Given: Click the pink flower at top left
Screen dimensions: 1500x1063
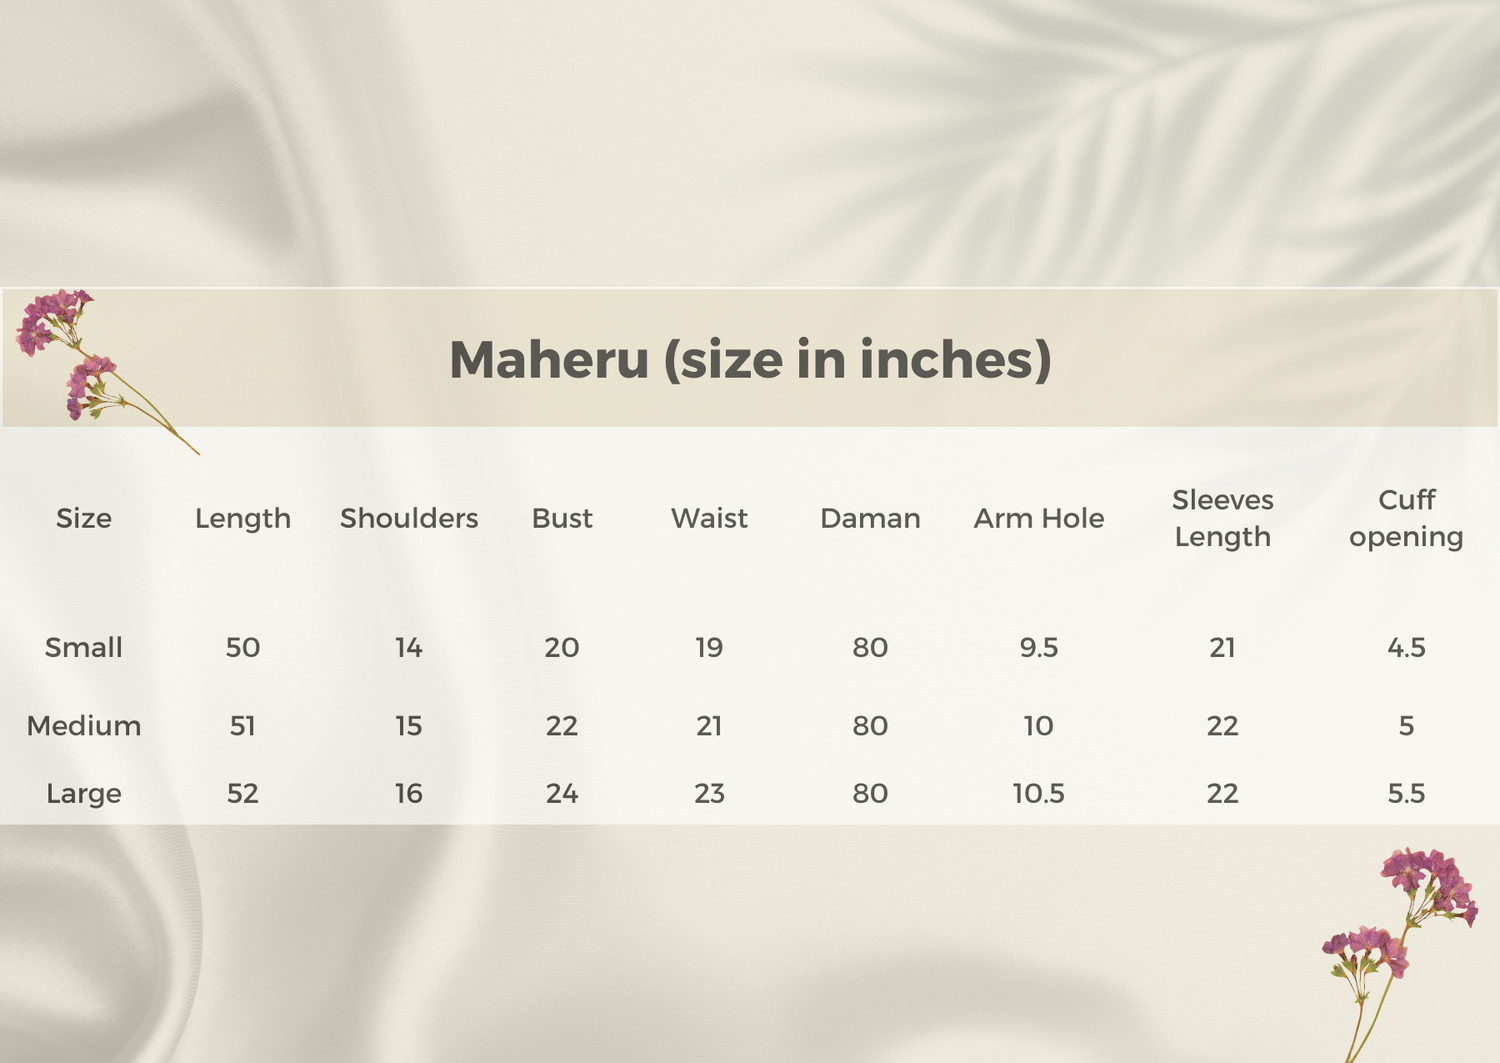Looking at the screenshot, I should tap(70, 350).
